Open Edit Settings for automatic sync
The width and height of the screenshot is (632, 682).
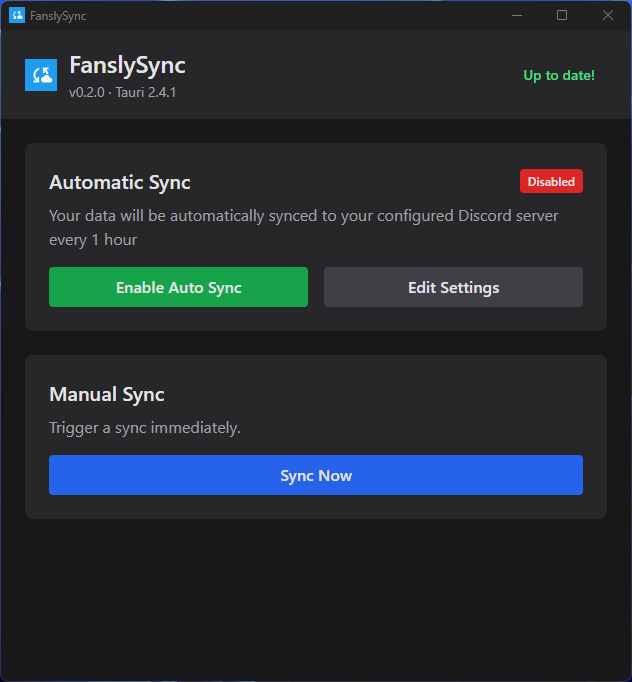pyautogui.click(x=453, y=287)
